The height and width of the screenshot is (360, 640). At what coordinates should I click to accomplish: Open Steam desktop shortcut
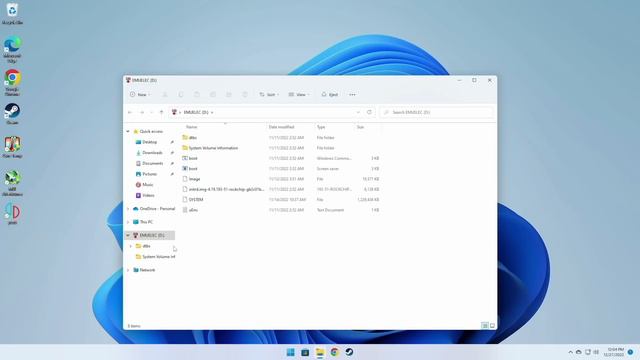[x=12, y=113]
